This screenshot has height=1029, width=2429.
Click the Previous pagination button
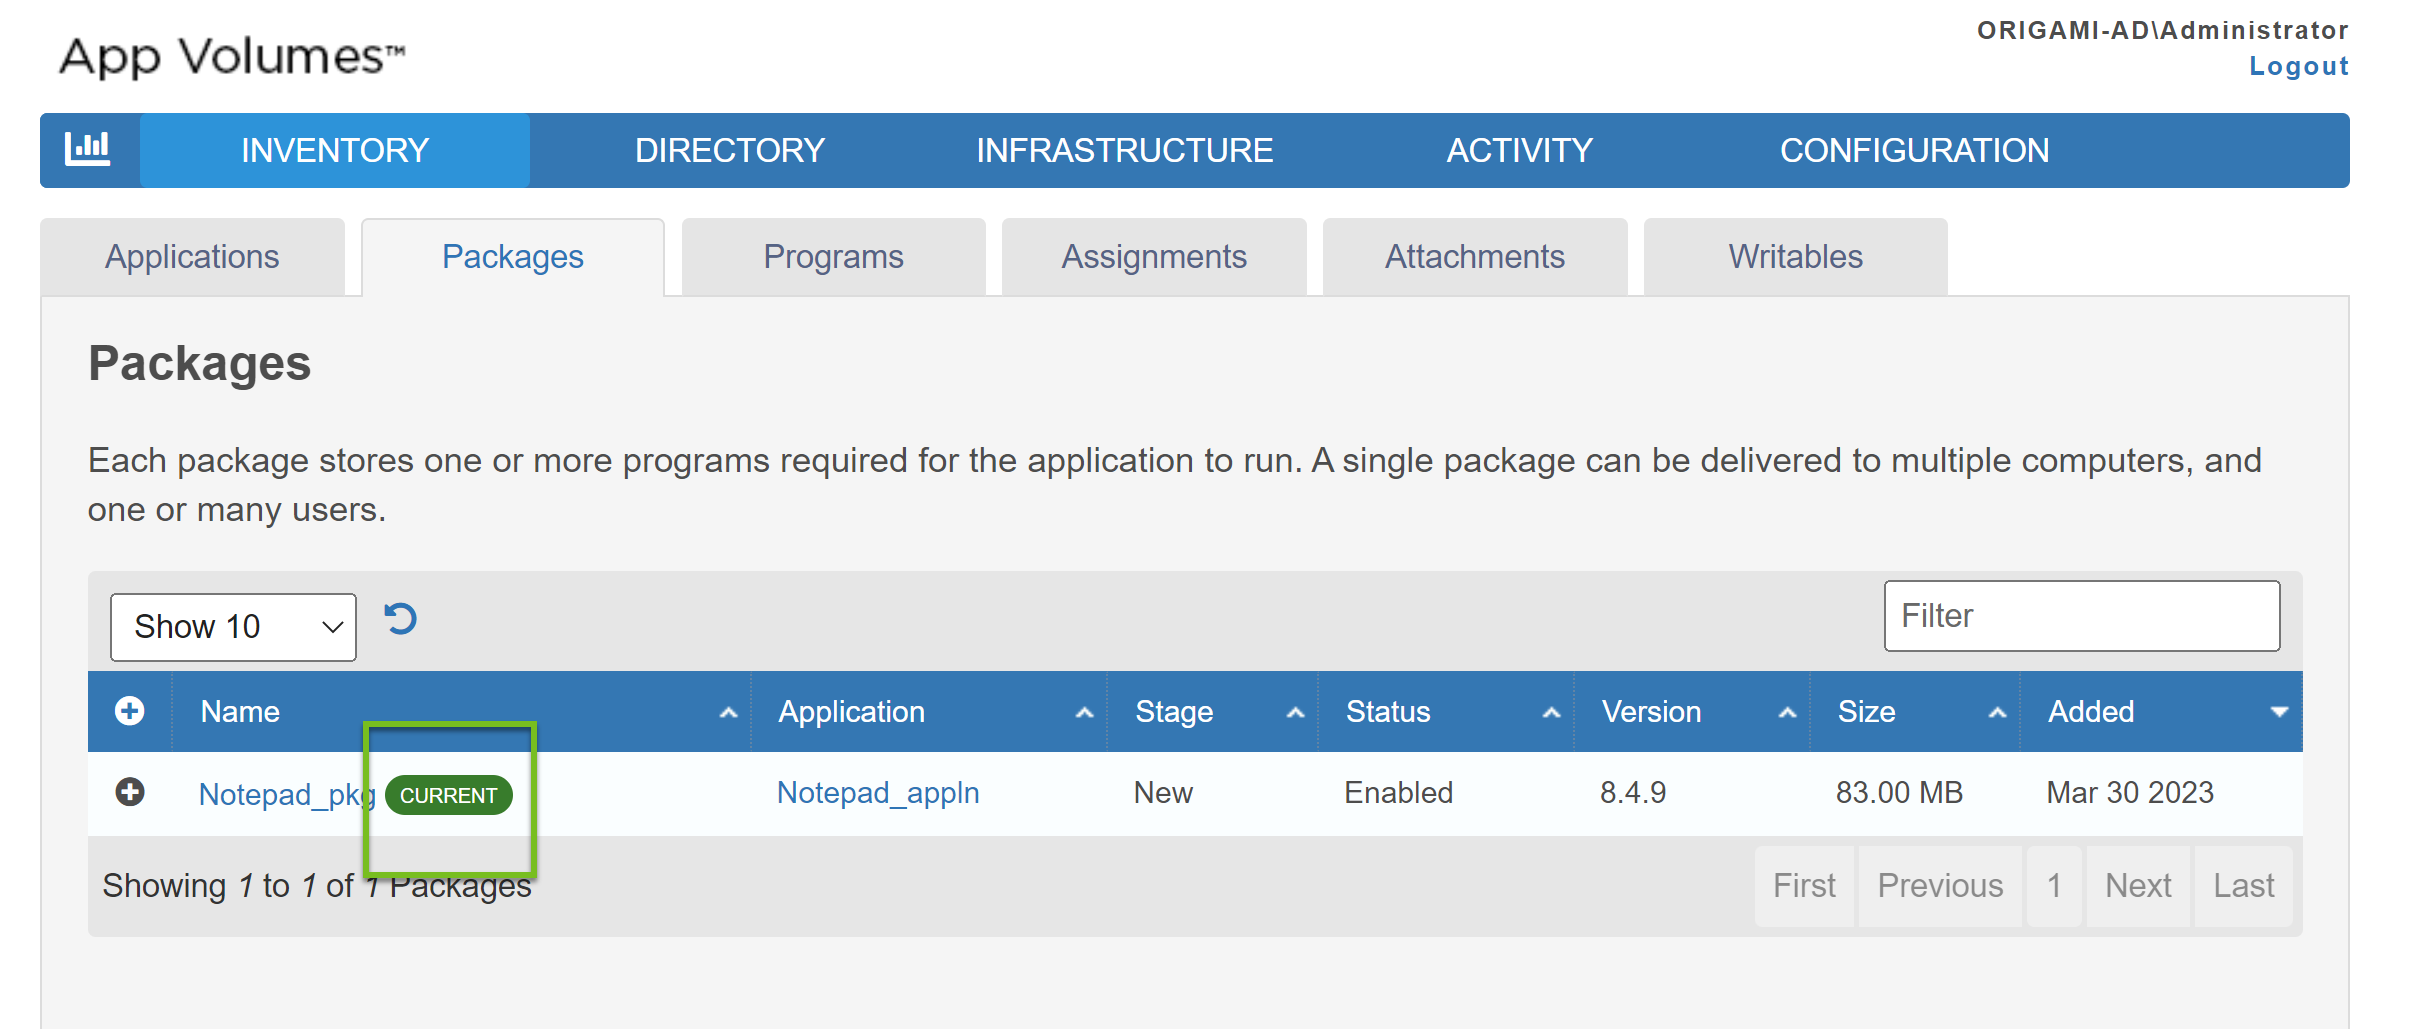click(1940, 886)
